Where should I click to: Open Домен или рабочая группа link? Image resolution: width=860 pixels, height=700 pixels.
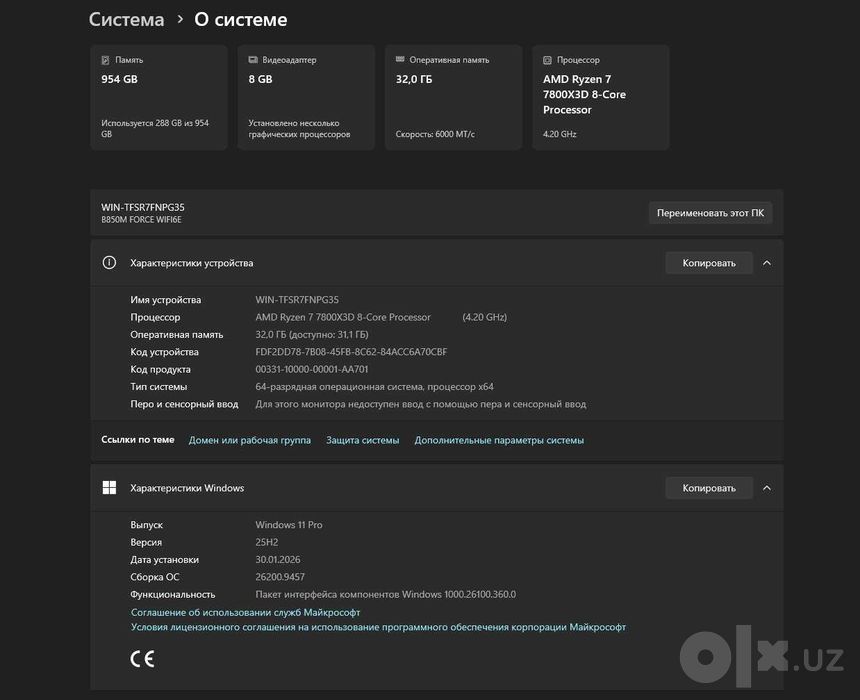tap(250, 440)
